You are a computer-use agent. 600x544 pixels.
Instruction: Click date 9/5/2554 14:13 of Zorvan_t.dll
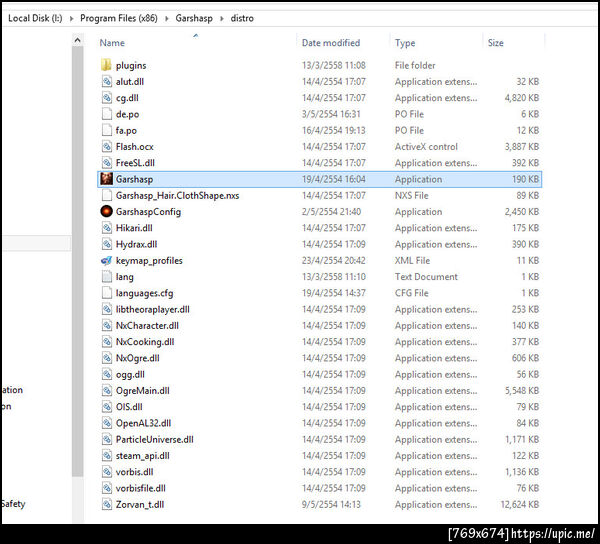pyautogui.click(x=331, y=505)
